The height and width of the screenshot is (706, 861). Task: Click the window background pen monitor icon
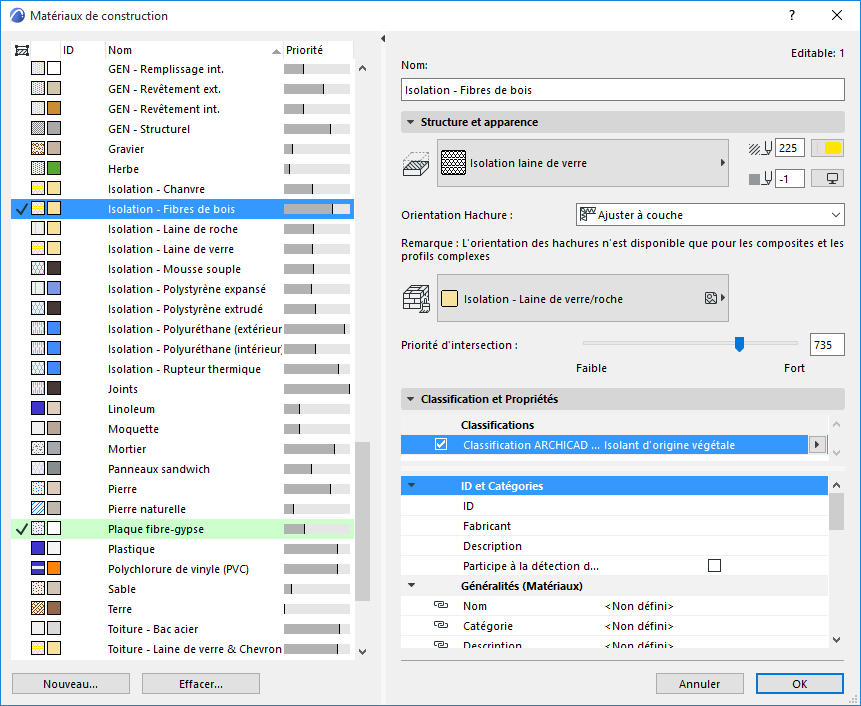point(827,178)
